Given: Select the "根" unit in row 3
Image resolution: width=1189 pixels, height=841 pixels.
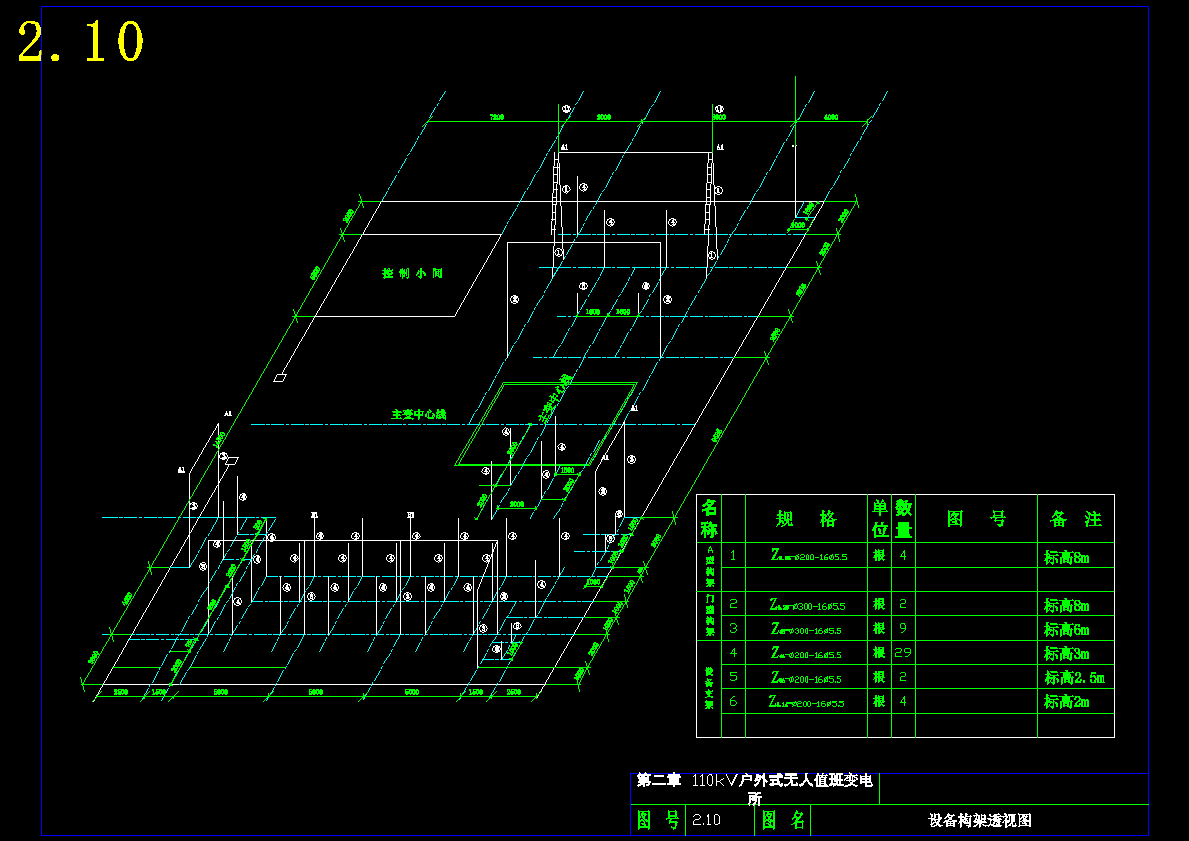Looking at the screenshot, I should click(x=879, y=628).
